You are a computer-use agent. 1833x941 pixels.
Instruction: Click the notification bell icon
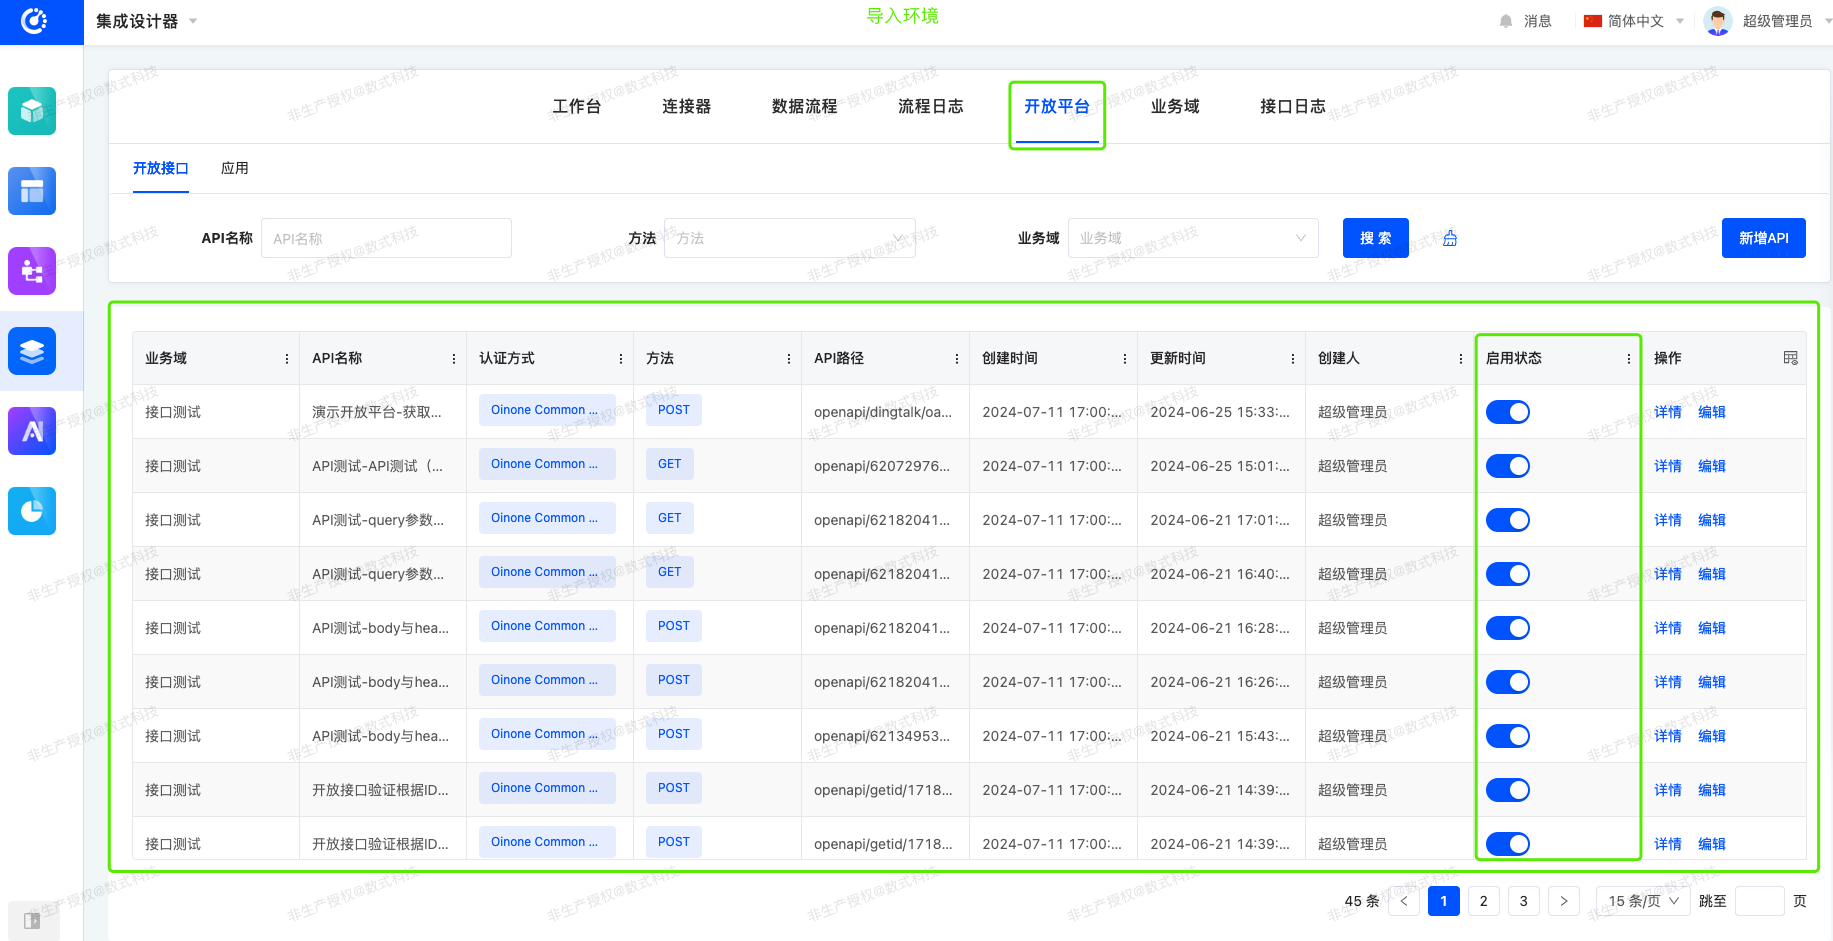(1506, 21)
